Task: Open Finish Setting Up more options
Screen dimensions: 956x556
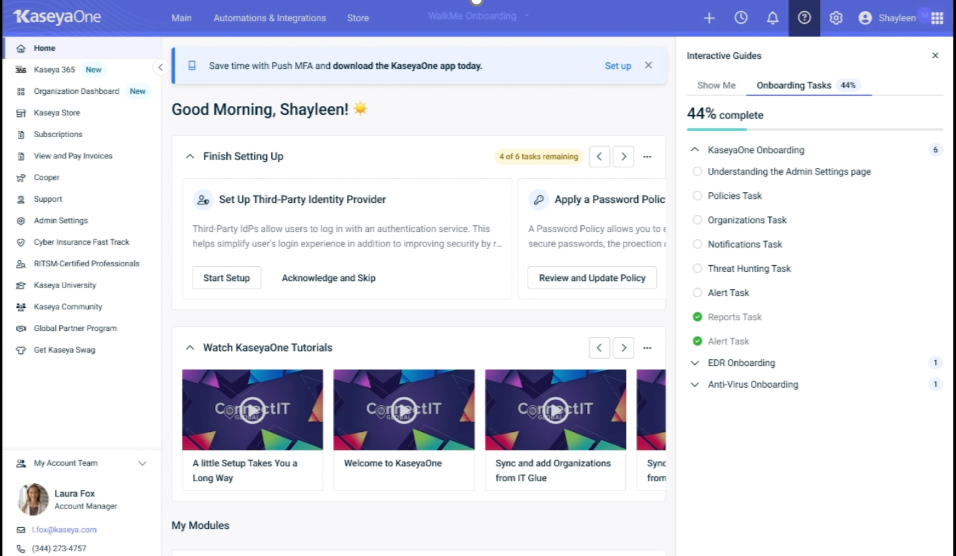Action: click(647, 157)
